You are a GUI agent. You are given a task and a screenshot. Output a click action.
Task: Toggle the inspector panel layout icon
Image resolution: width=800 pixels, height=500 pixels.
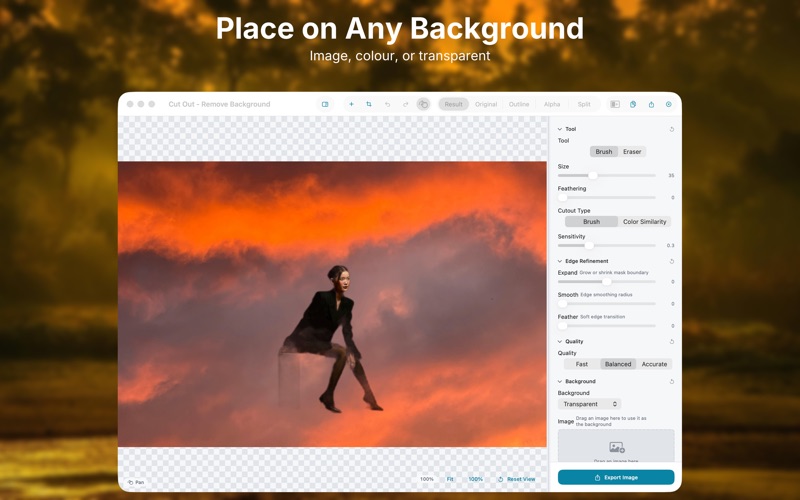615,104
